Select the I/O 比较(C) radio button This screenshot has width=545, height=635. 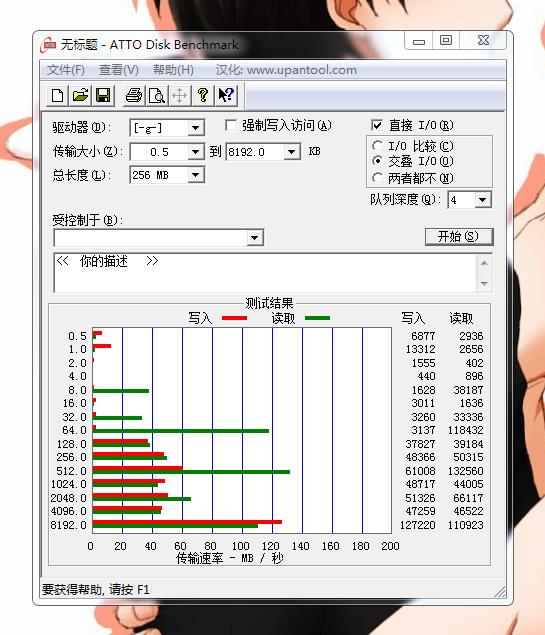pyautogui.click(x=377, y=145)
